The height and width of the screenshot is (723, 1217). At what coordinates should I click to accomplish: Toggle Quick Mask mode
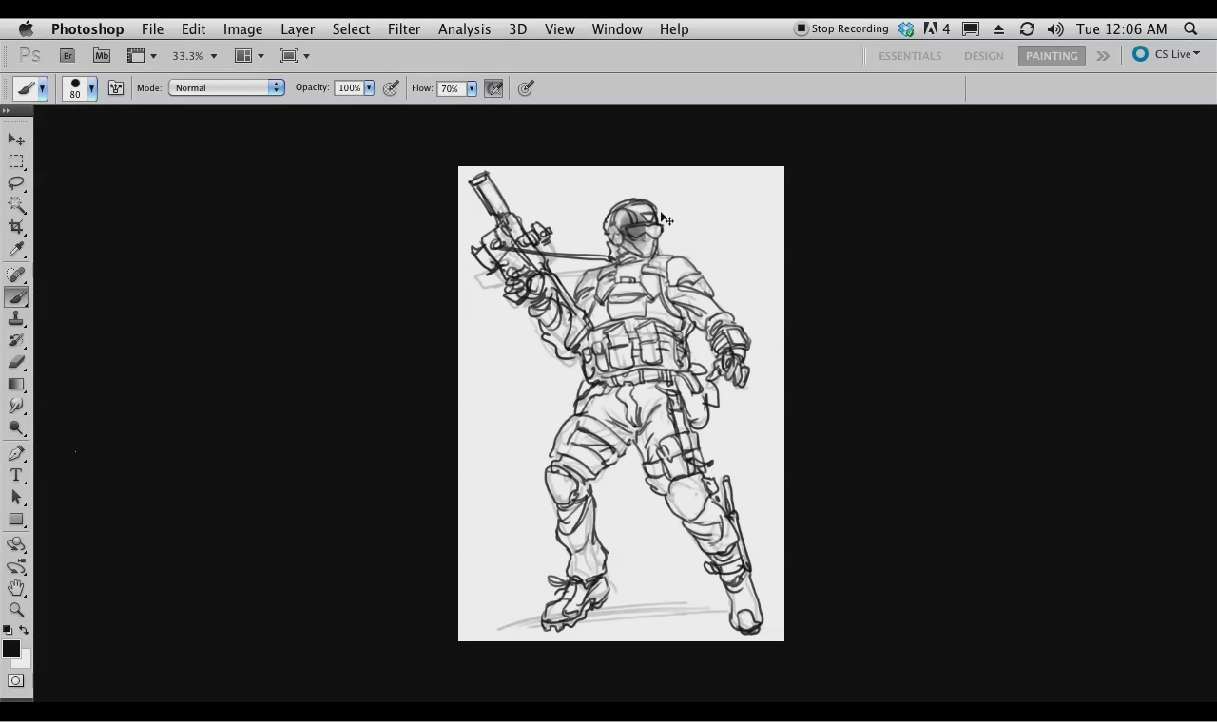[16, 681]
